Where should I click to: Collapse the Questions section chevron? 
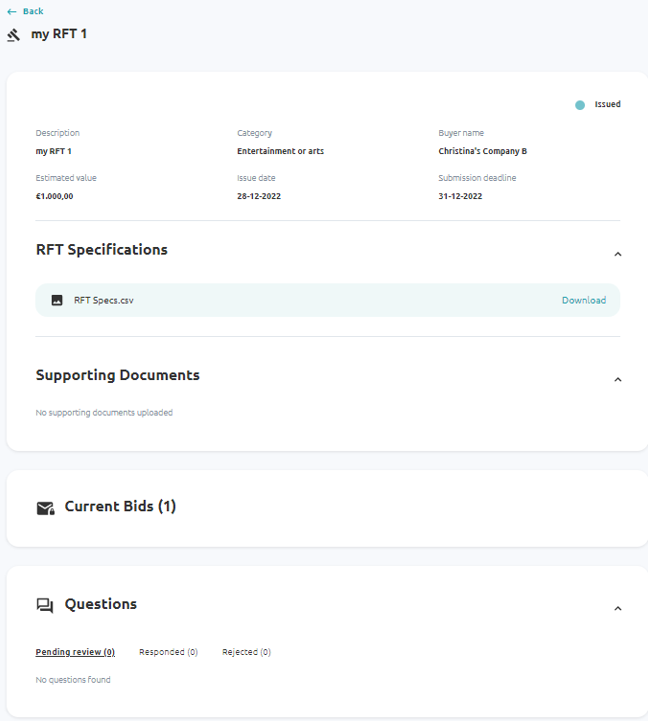point(617,608)
